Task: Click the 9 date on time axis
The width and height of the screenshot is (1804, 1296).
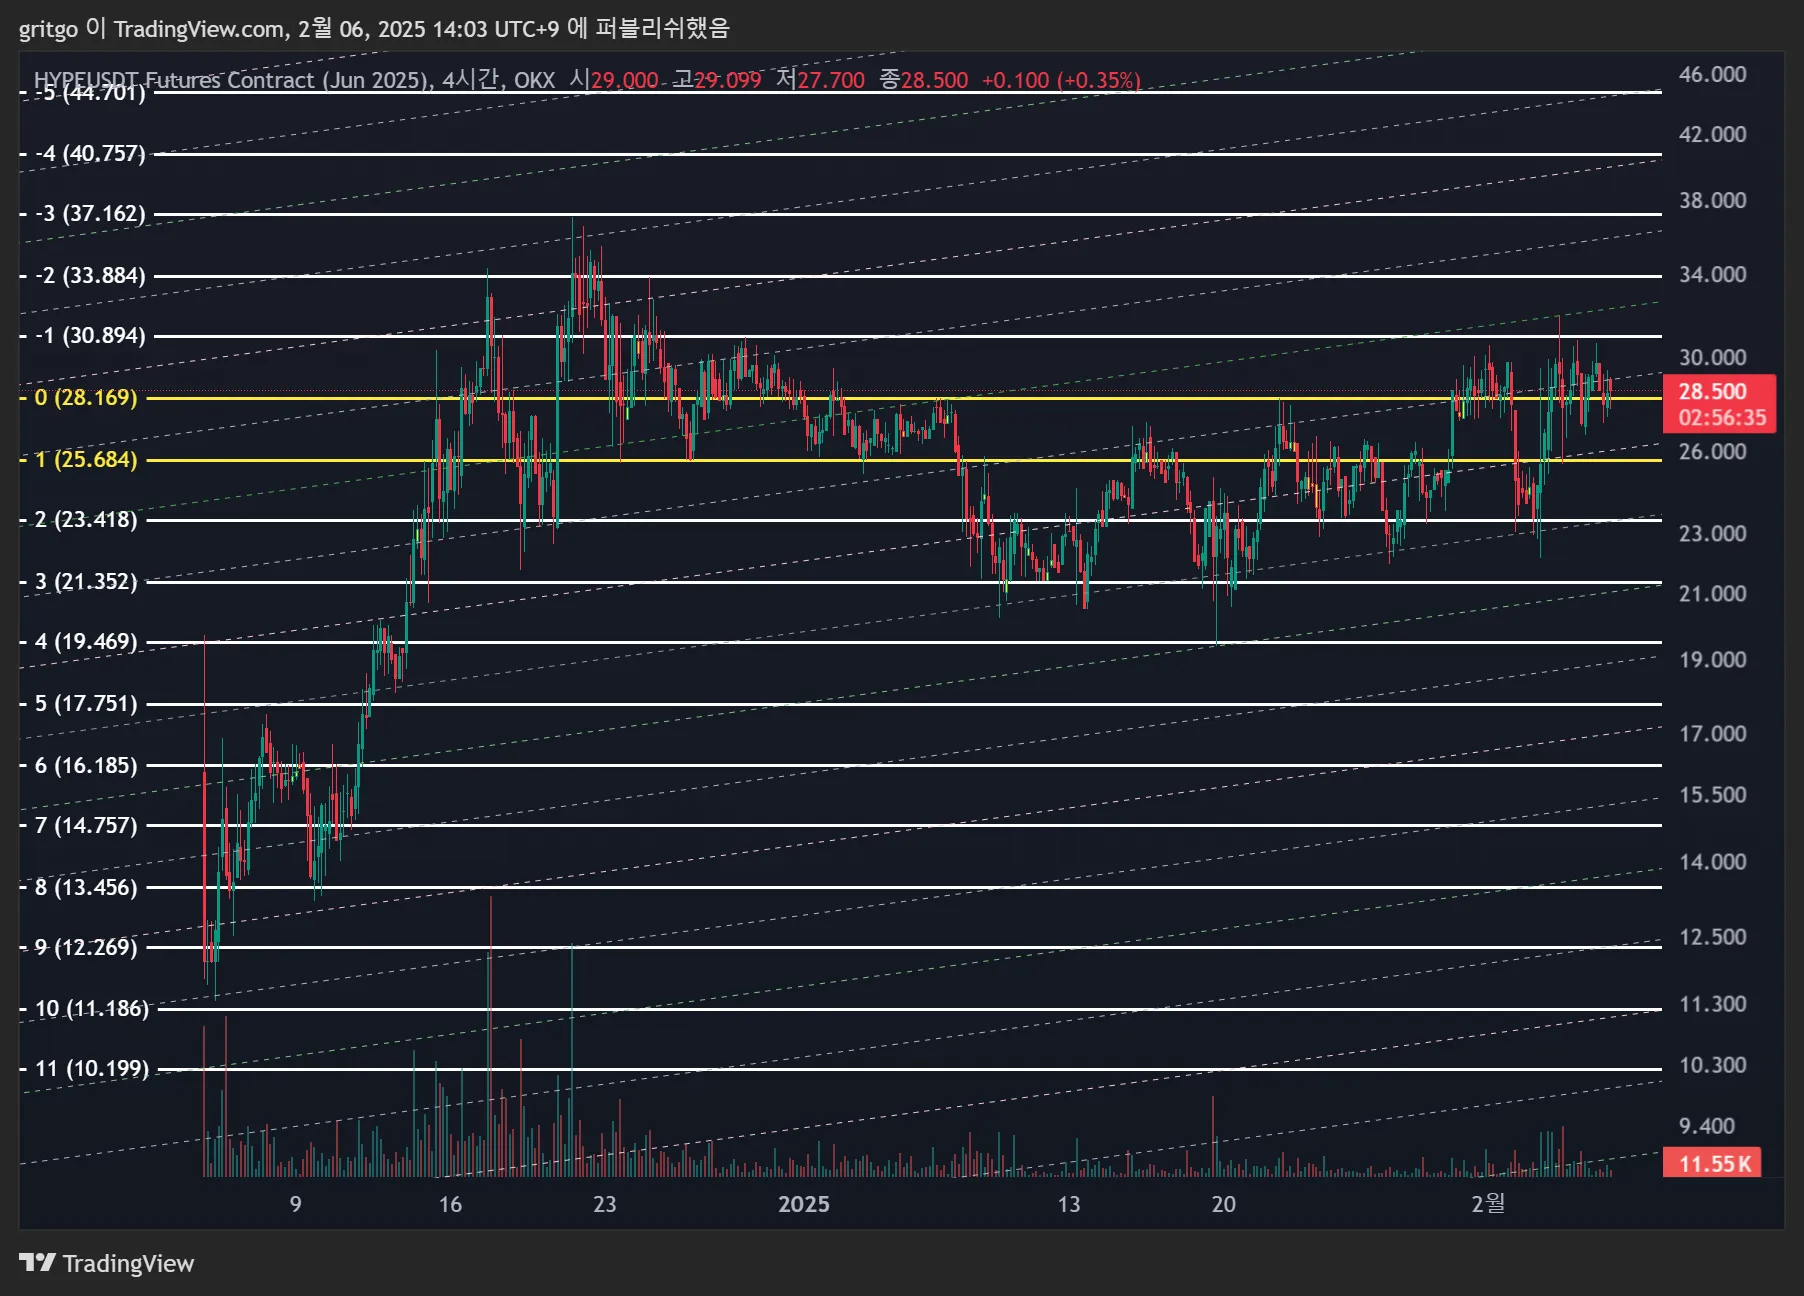Action: pos(295,1204)
